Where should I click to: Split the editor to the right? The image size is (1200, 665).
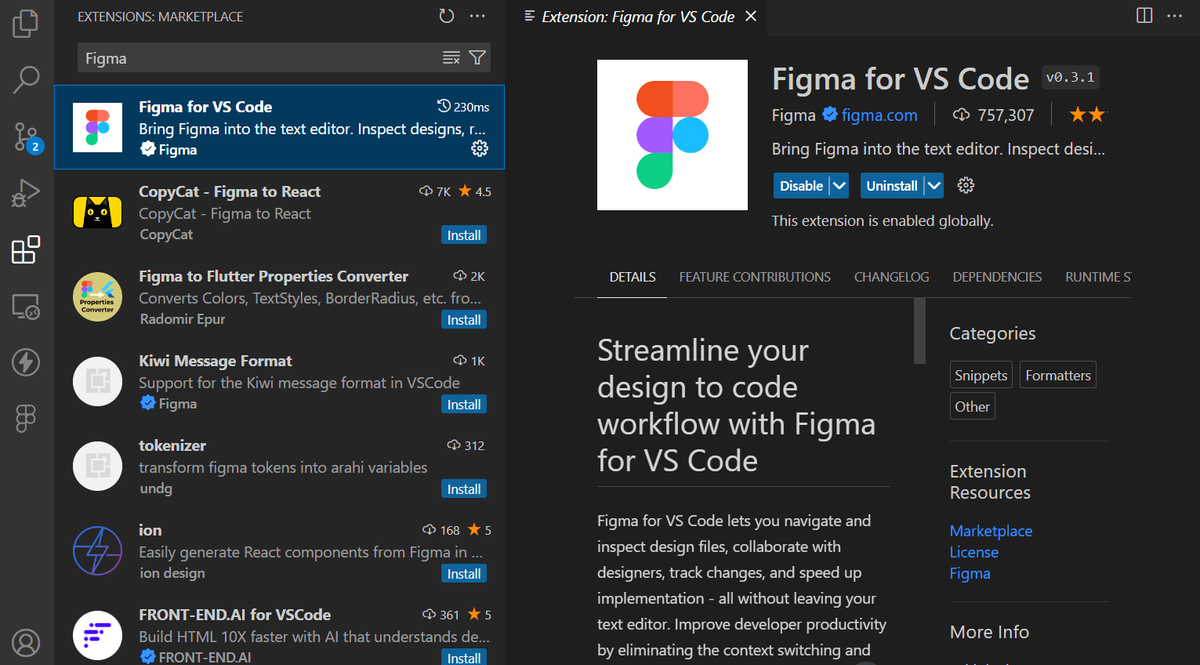click(1145, 16)
